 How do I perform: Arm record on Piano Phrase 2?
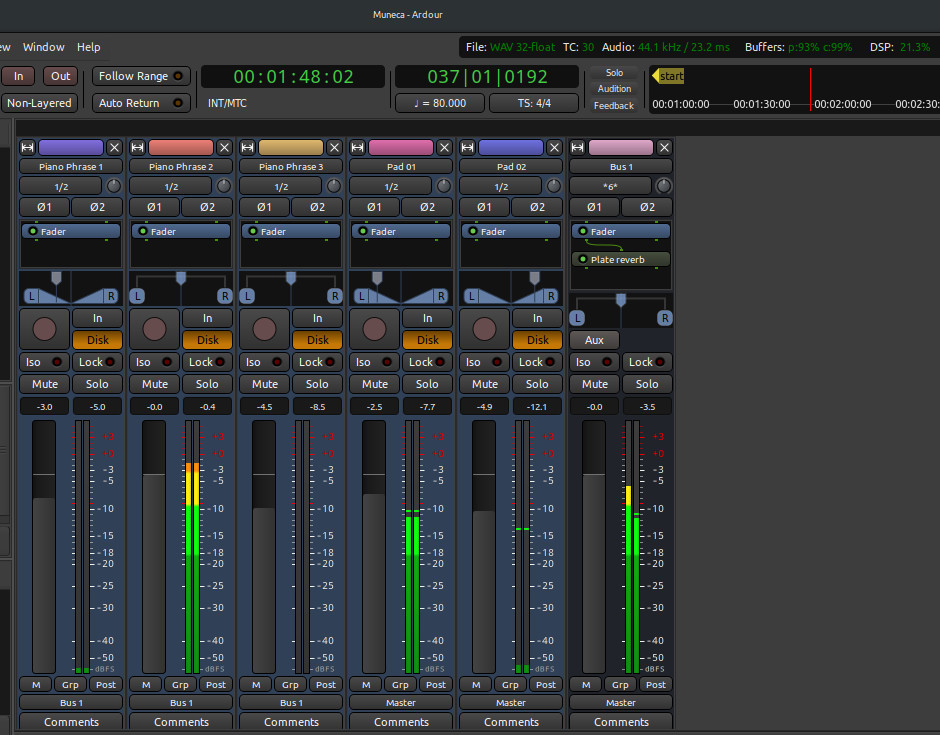click(x=154, y=329)
